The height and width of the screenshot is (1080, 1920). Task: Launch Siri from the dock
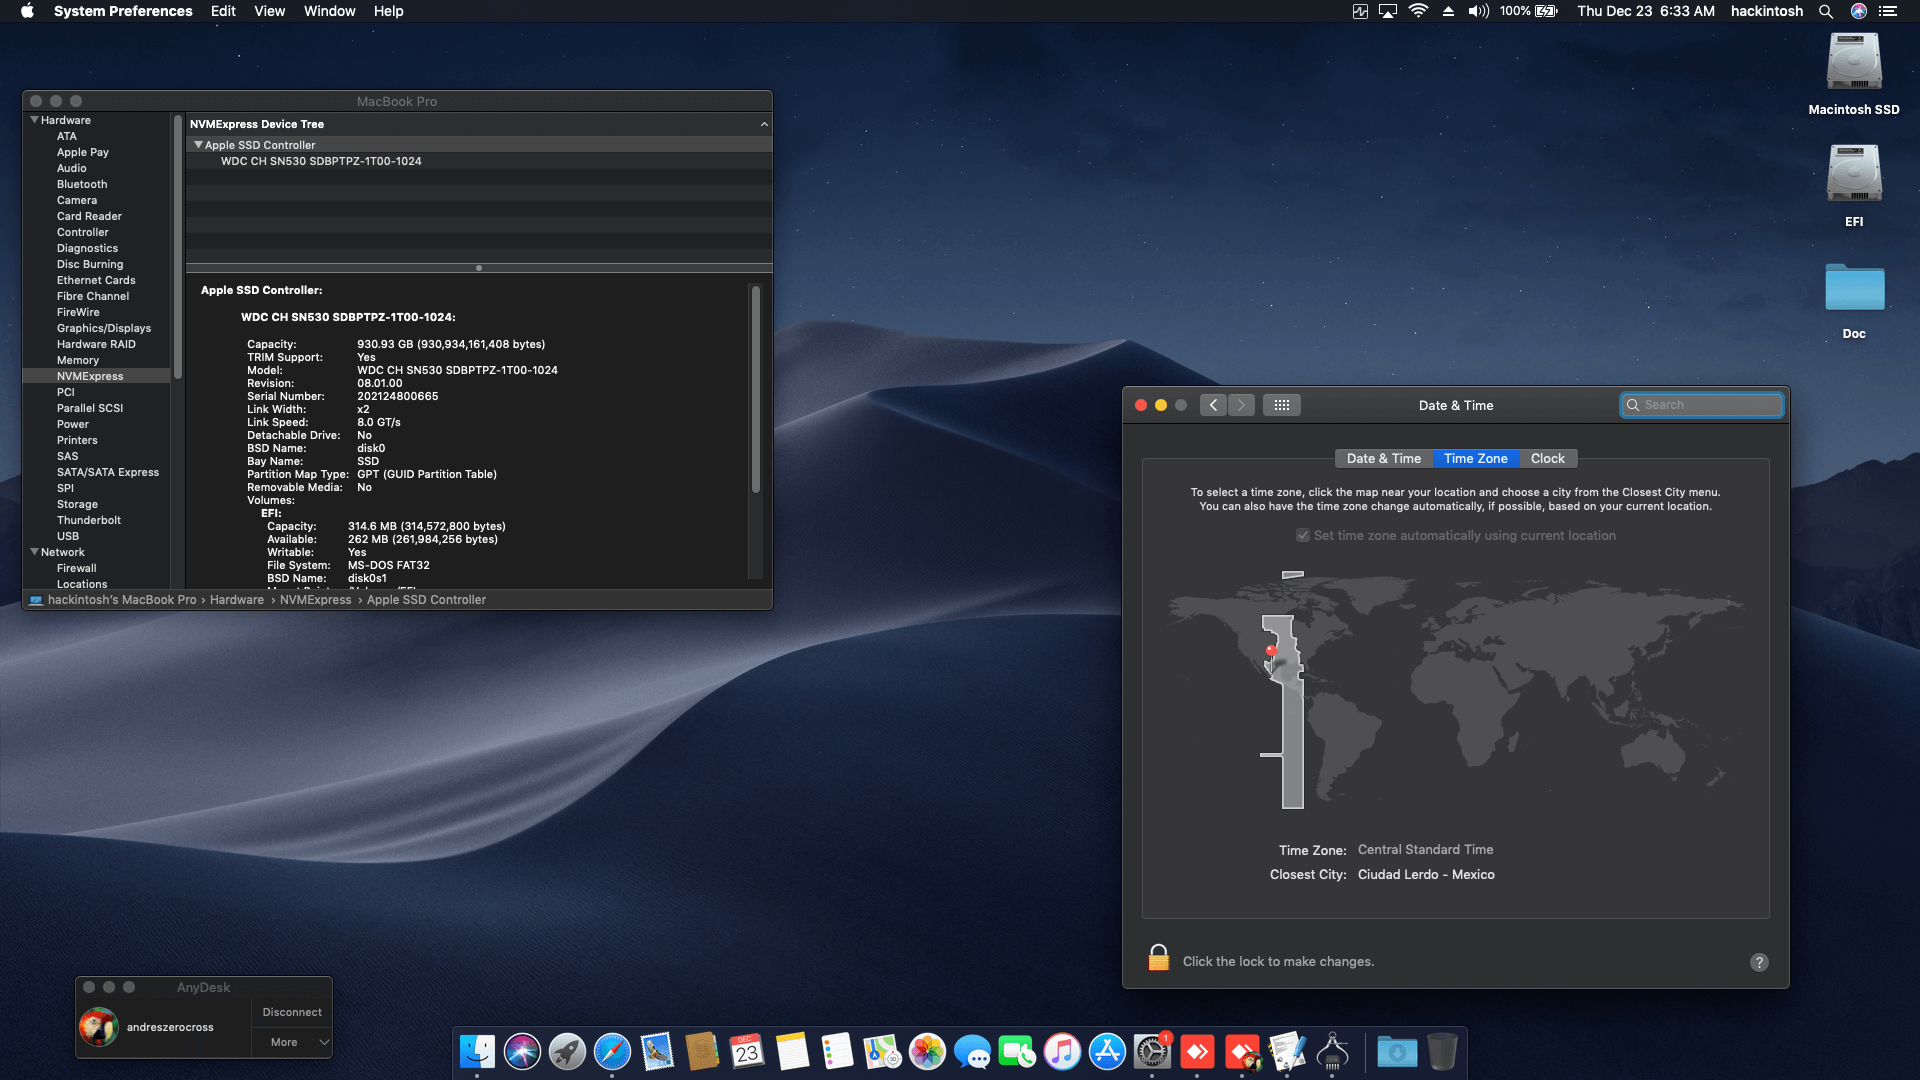[522, 1052]
